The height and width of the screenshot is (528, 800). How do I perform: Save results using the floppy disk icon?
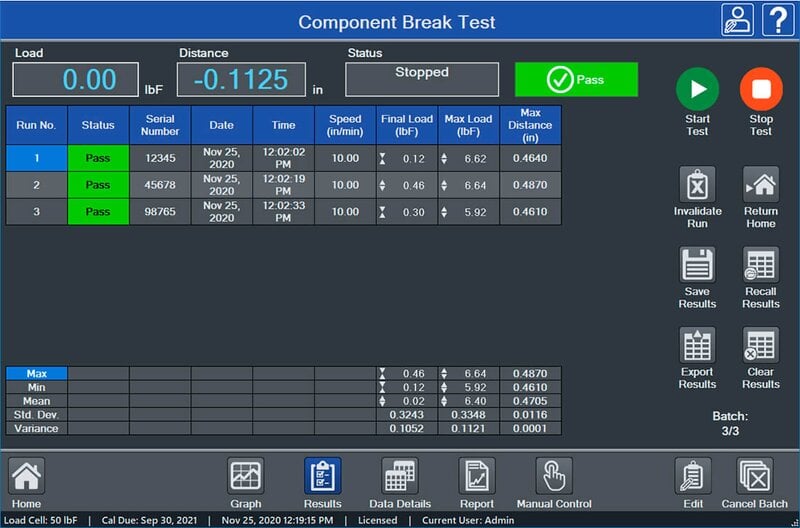tap(697, 265)
